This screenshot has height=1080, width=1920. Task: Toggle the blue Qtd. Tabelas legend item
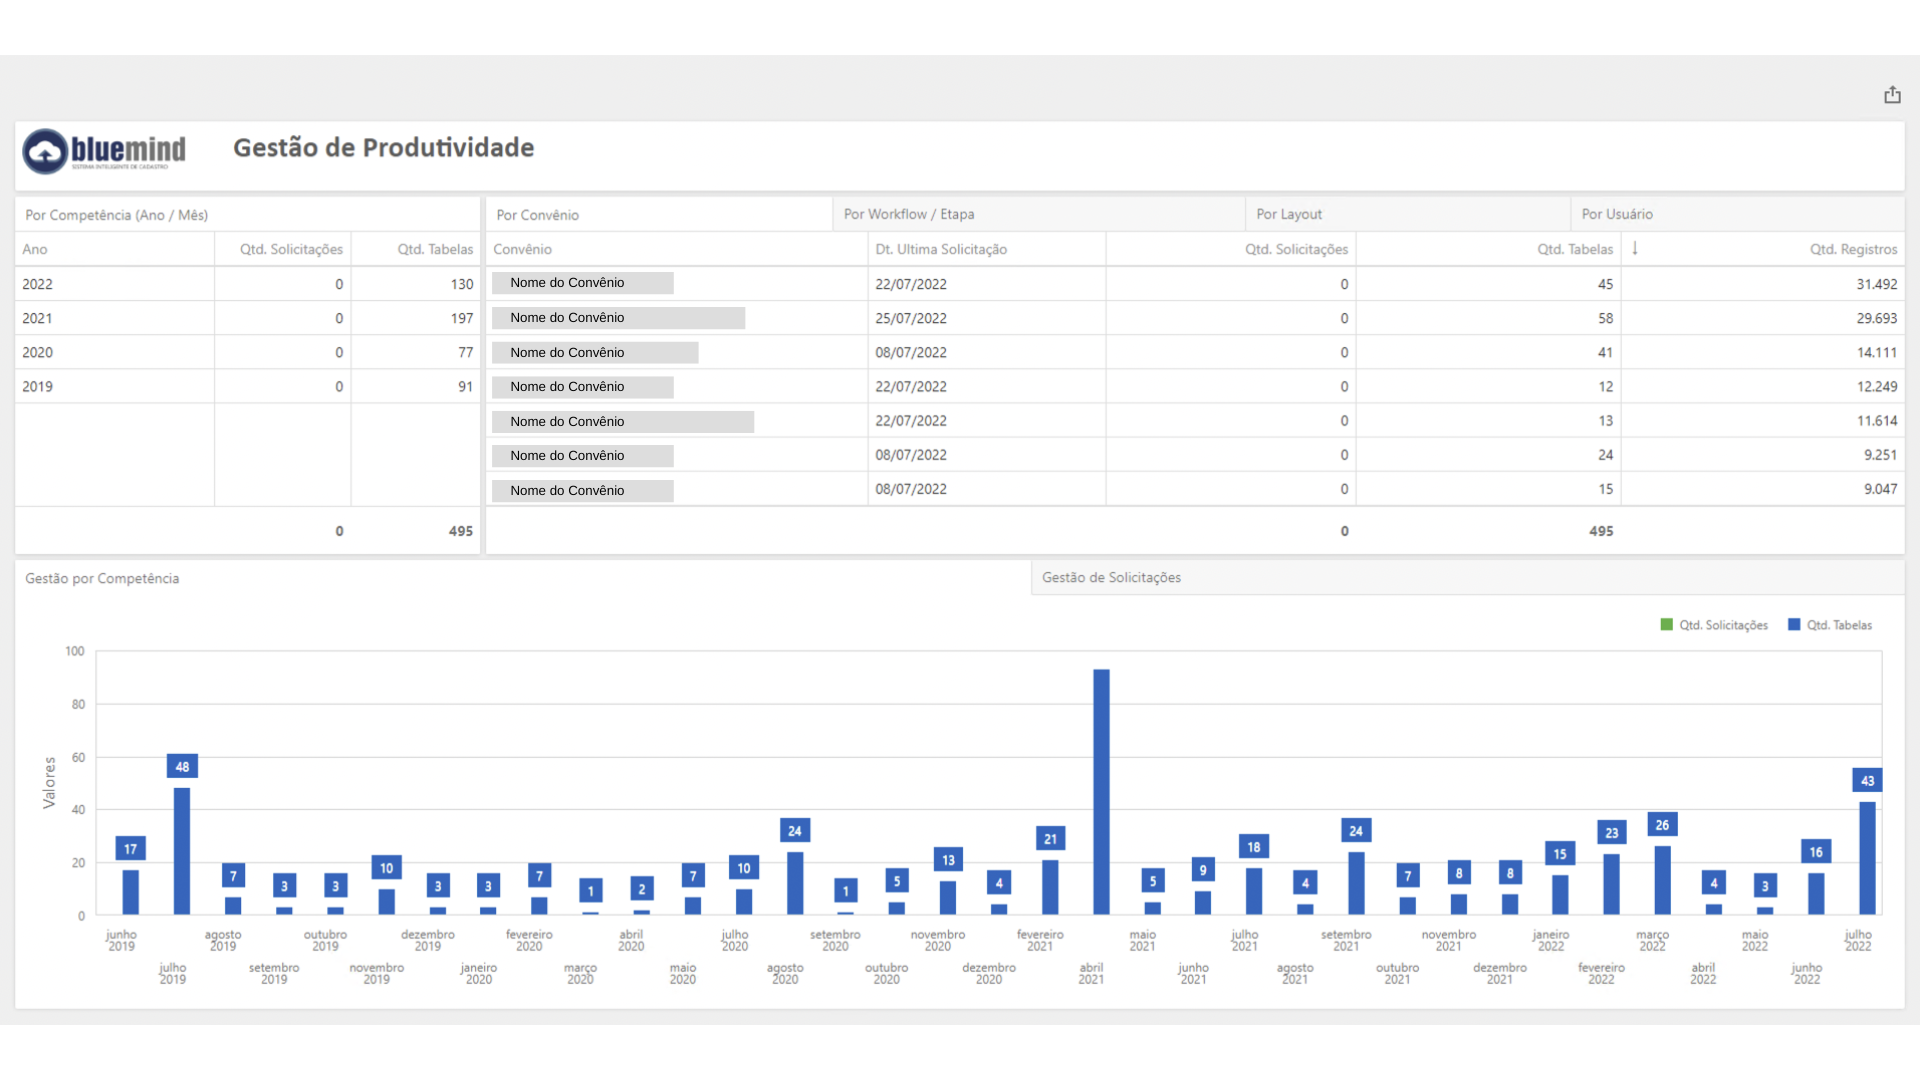tap(1830, 625)
